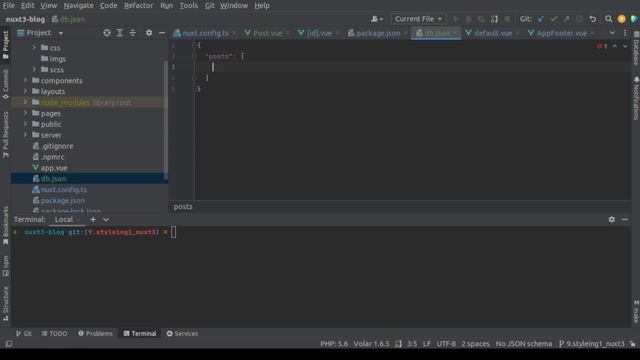Open the Services tool window button
This screenshot has height=360, width=640.
tap(182, 333)
